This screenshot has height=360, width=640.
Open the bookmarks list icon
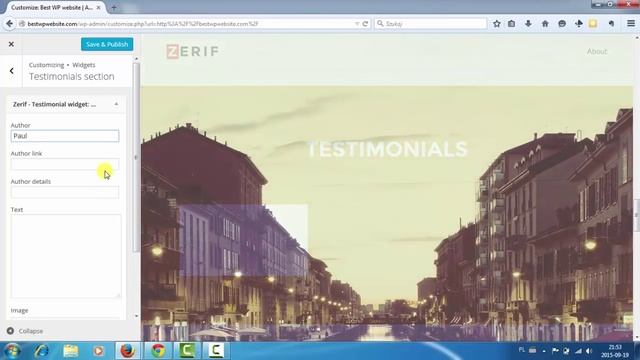tap(511, 24)
